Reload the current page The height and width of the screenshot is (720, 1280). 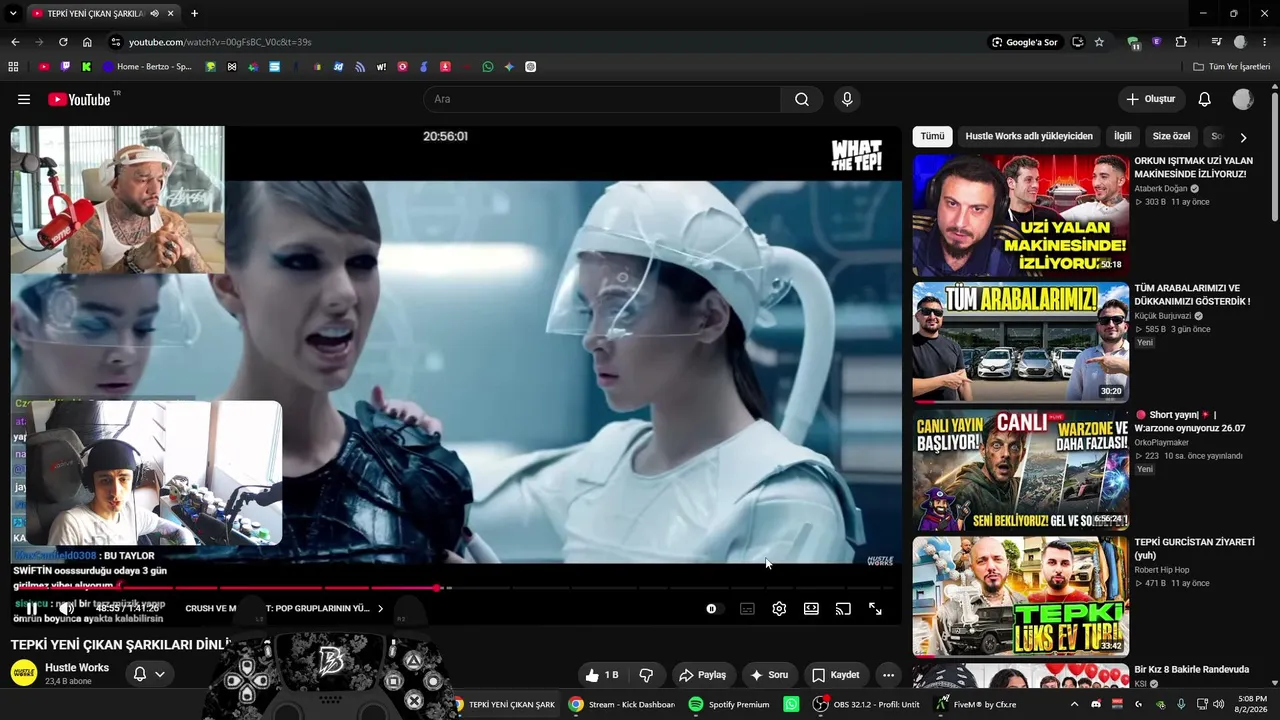coord(63,42)
